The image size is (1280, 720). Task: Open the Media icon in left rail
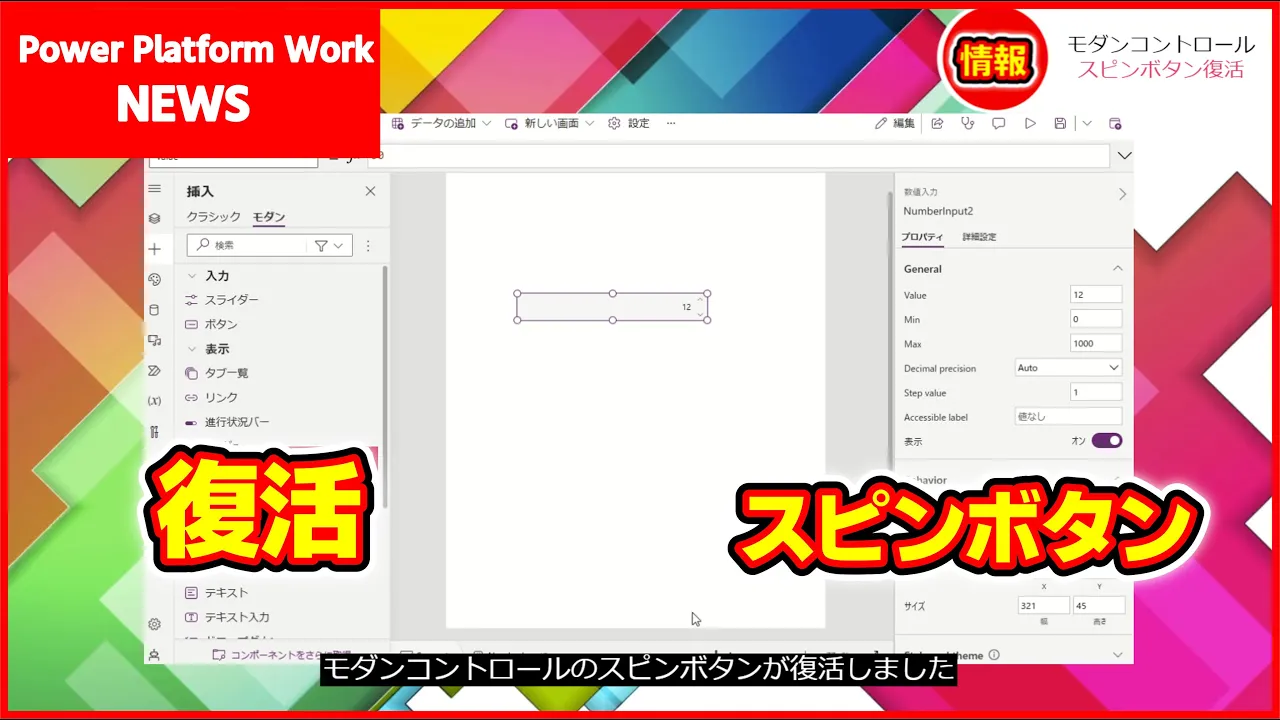click(154, 340)
